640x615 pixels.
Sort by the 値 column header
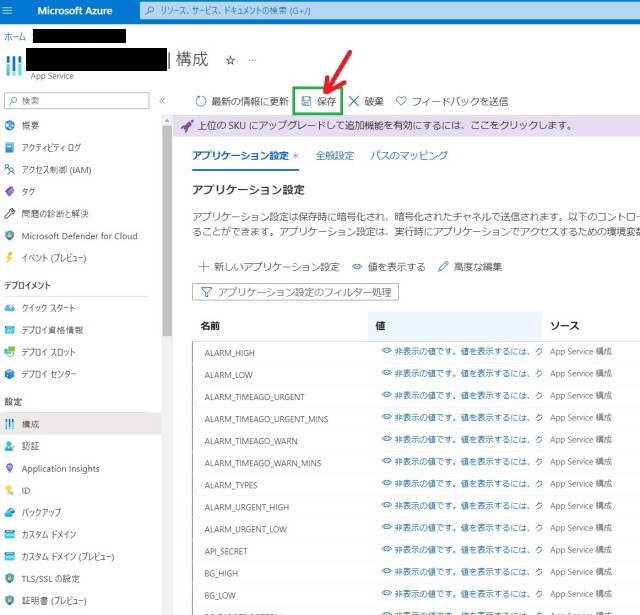[380, 326]
